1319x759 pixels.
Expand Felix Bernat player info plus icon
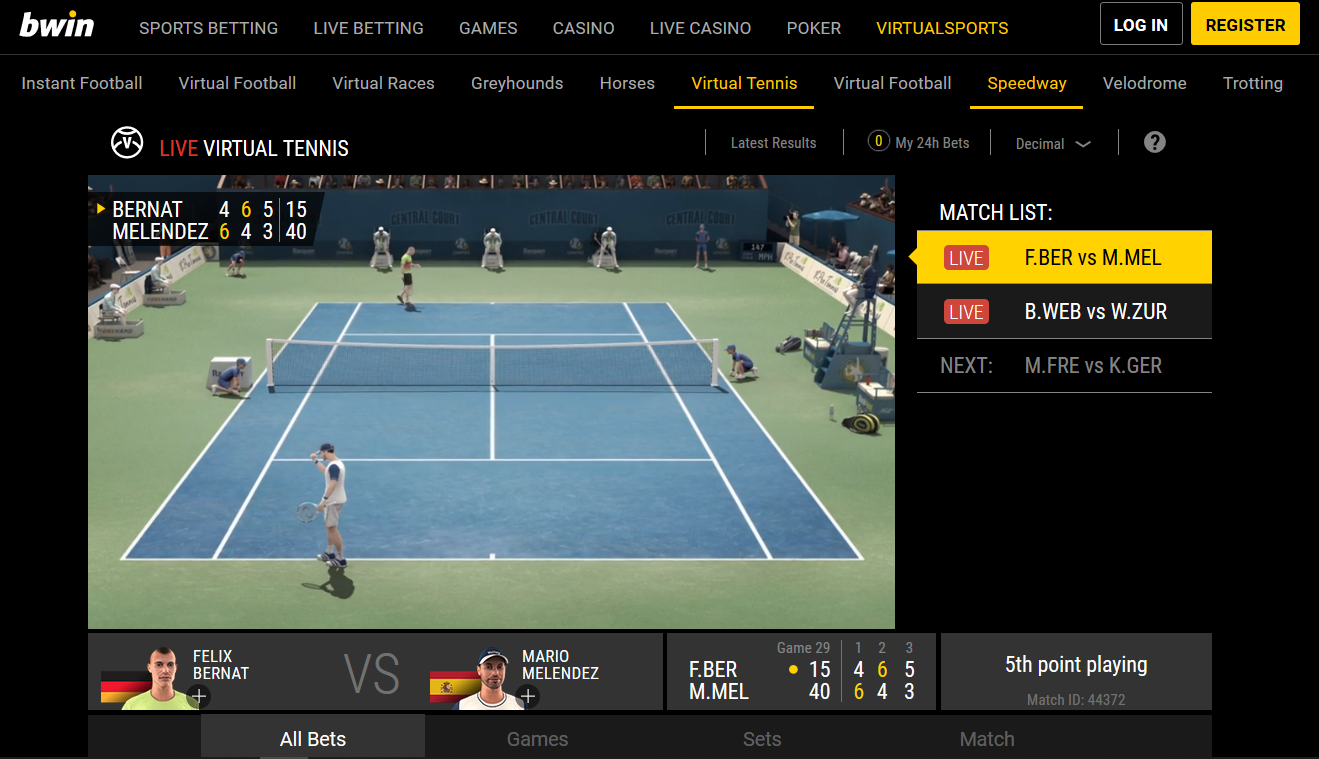198,697
